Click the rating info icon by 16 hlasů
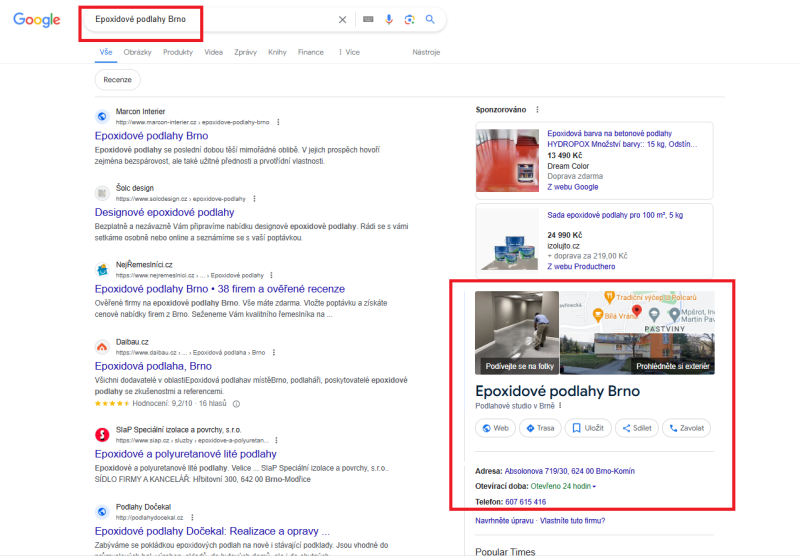The width and height of the screenshot is (800, 556). click(x=236, y=403)
